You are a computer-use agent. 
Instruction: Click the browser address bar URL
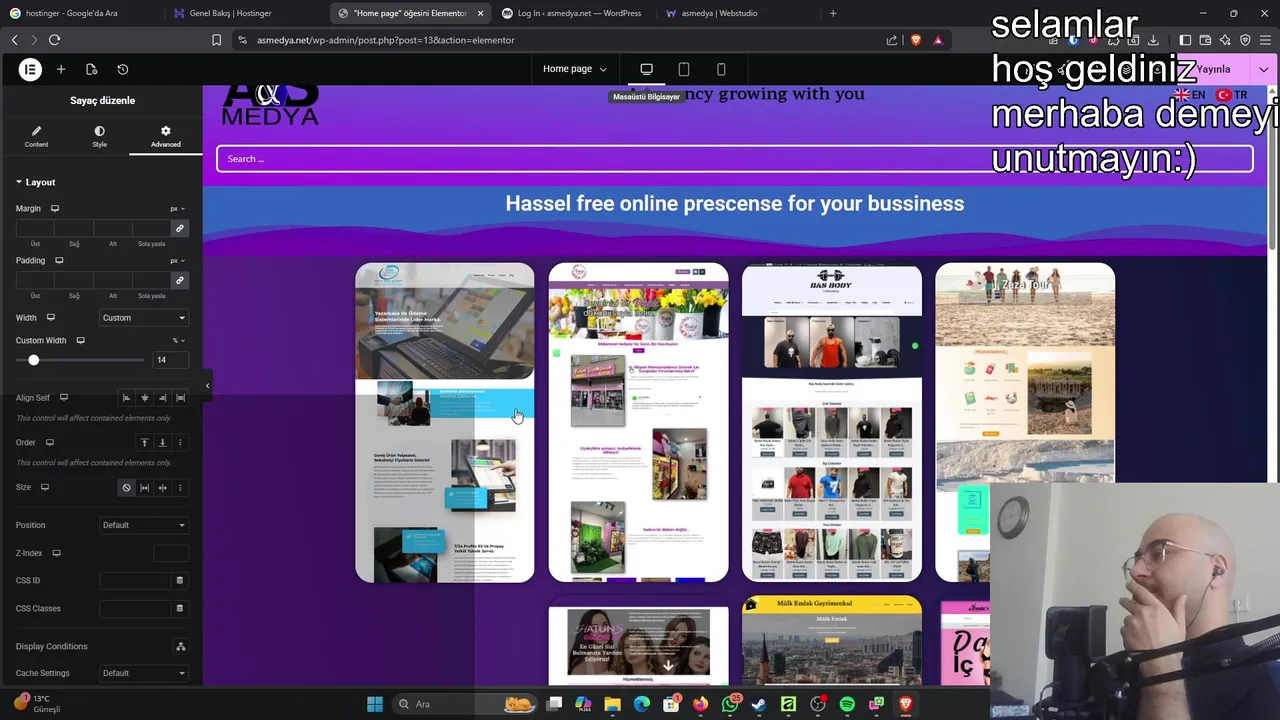(x=385, y=40)
